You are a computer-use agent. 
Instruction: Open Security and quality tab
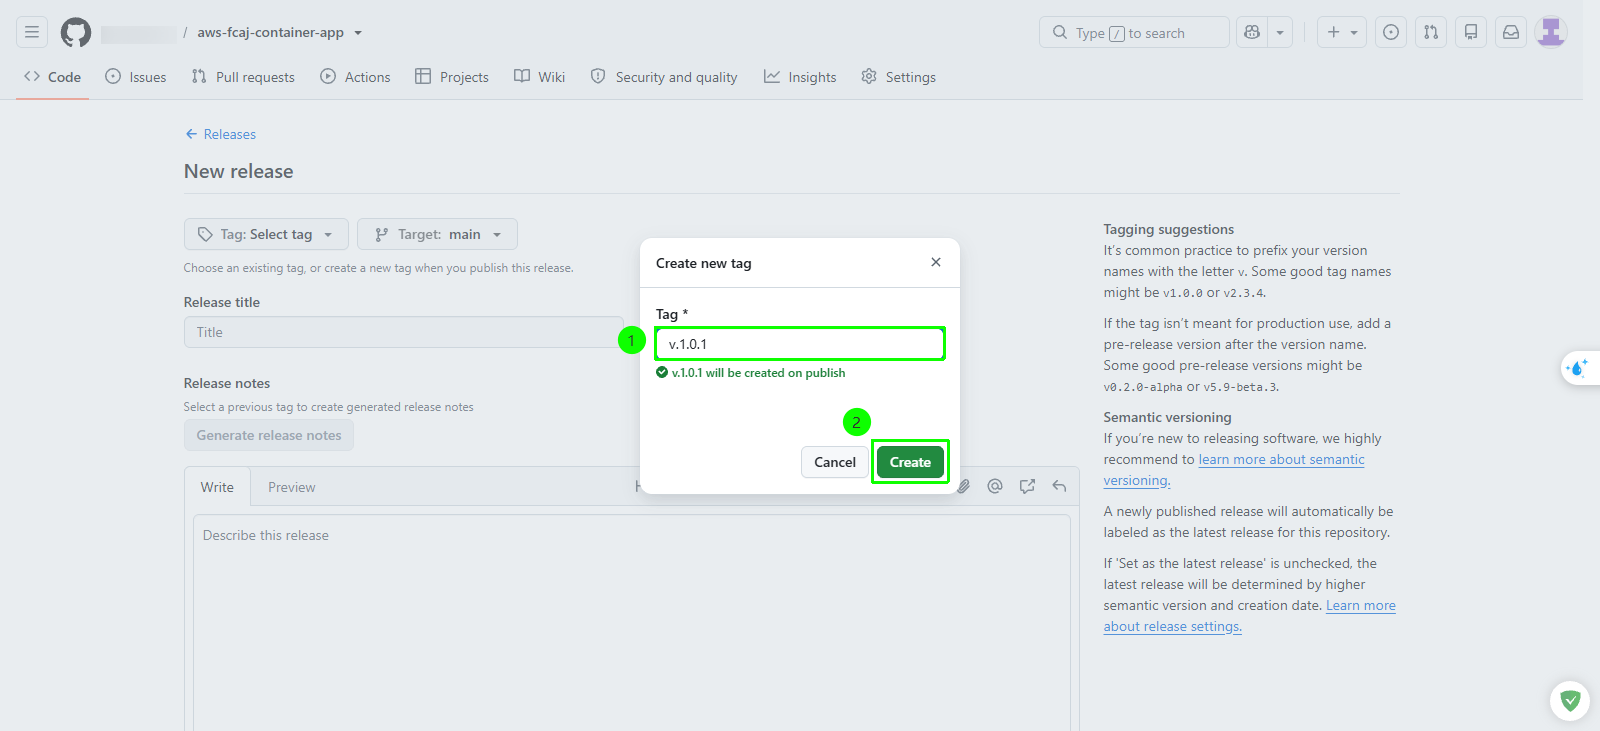[x=664, y=77]
